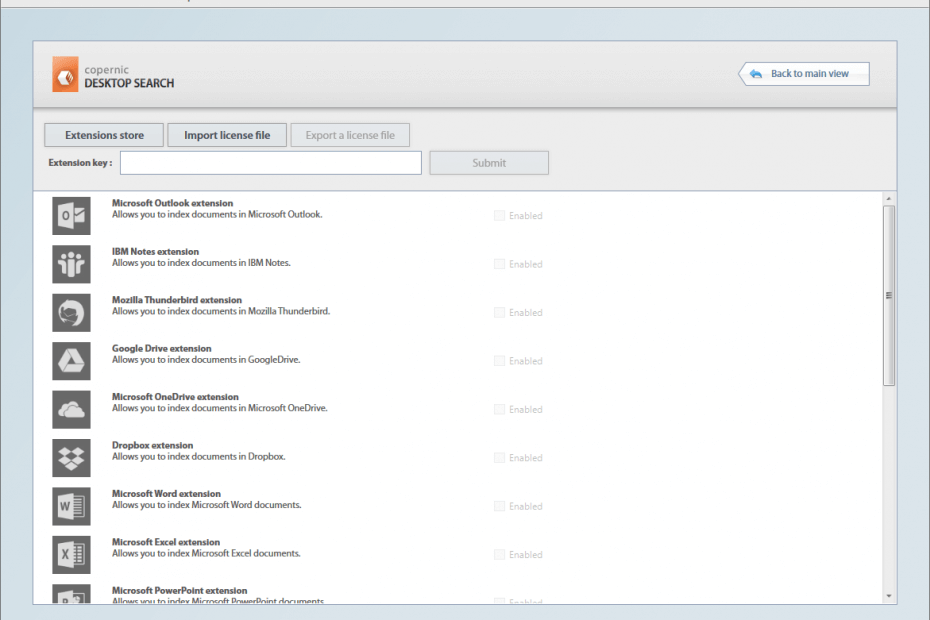The image size is (930, 620).
Task: Select the 'Microsoft PowerPoint extension' title
Action: pyautogui.click(x=180, y=591)
